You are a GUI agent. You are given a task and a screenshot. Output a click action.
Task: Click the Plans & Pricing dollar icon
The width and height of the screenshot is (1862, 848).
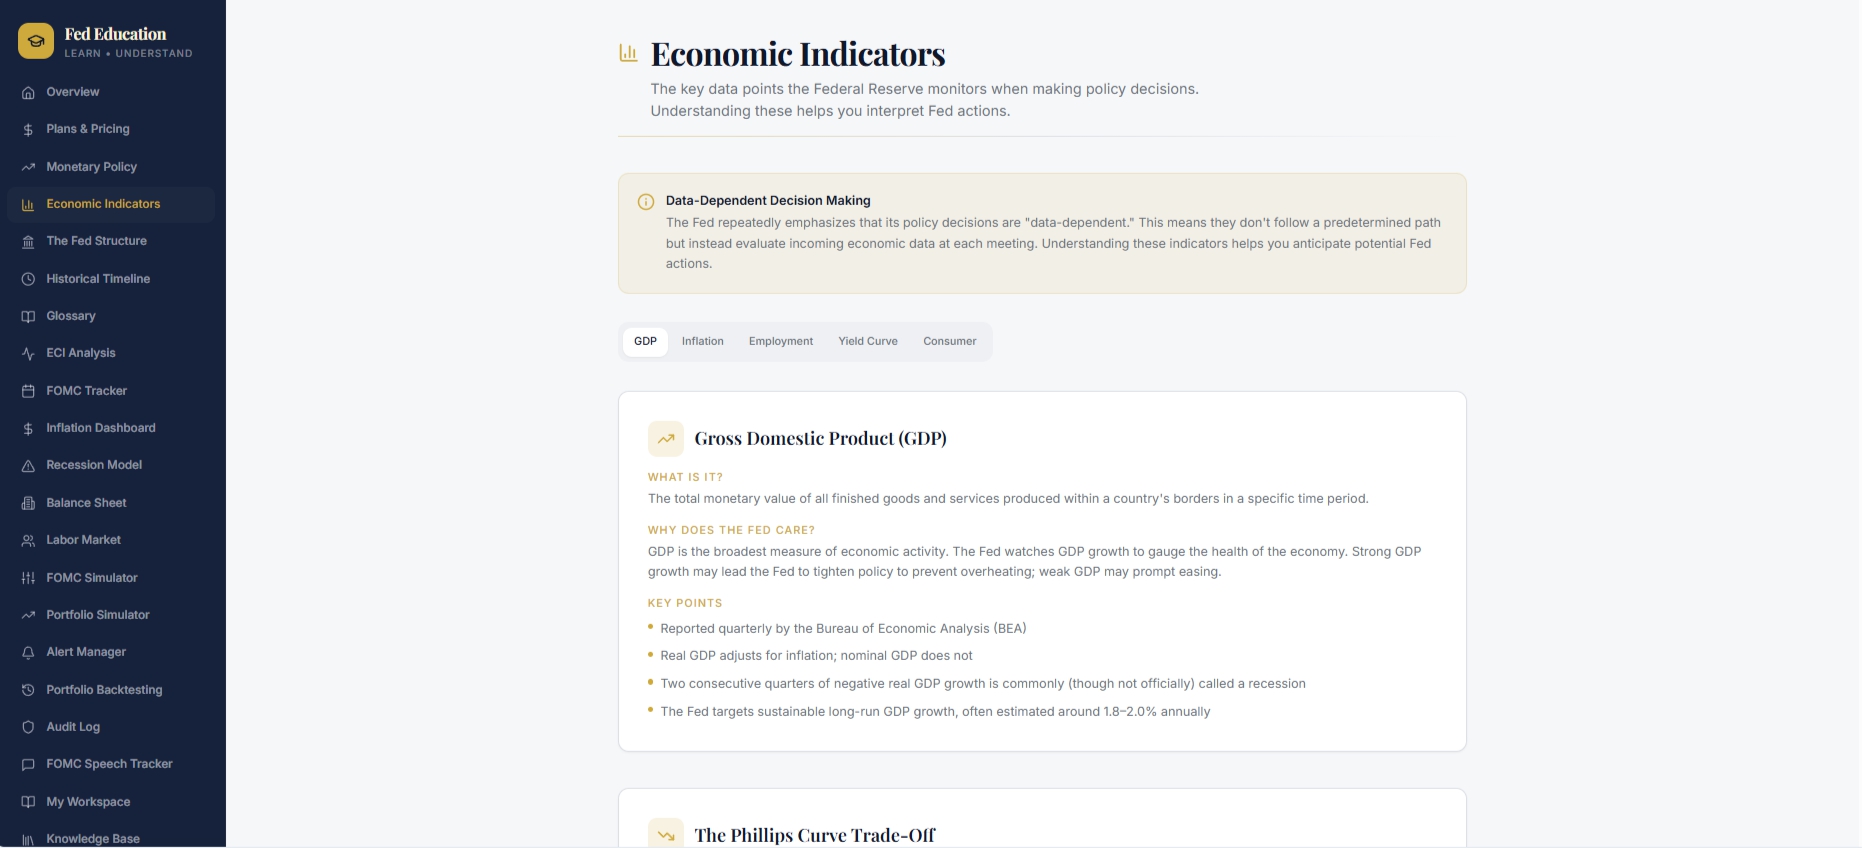[x=28, y=129]
